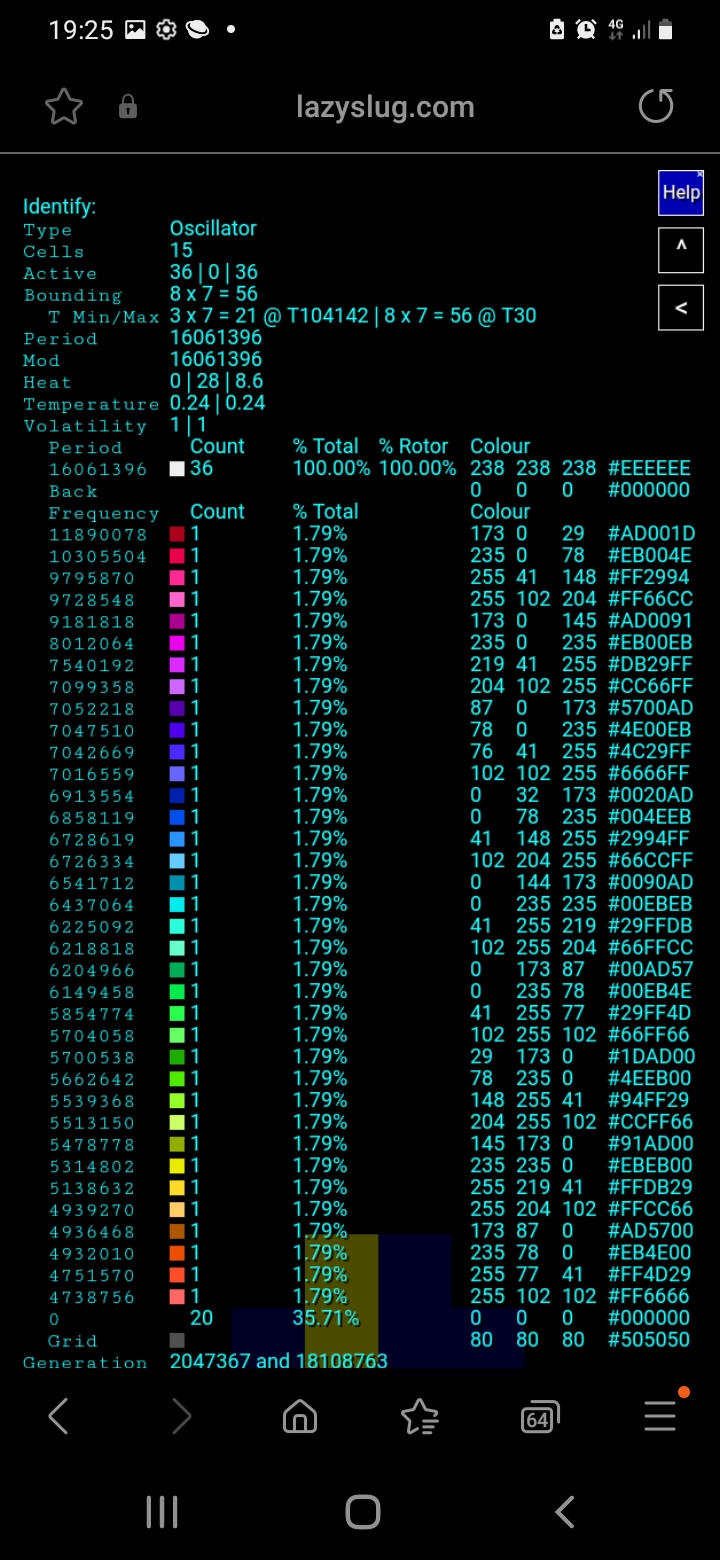Tap the alarm clock status icon

(x=586, y=30)
